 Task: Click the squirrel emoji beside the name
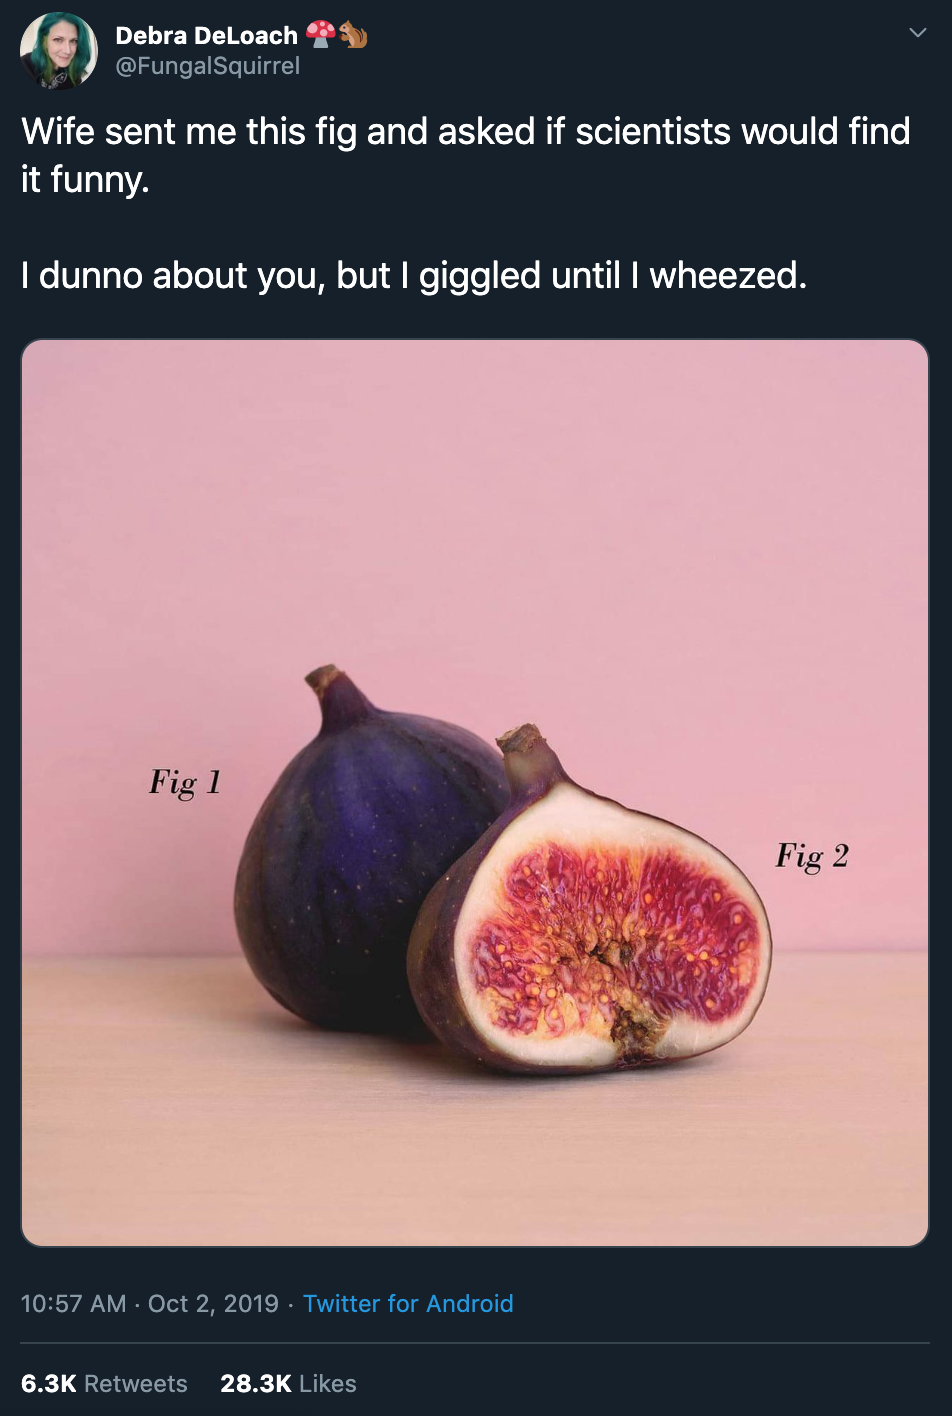(x=353, y=35)
